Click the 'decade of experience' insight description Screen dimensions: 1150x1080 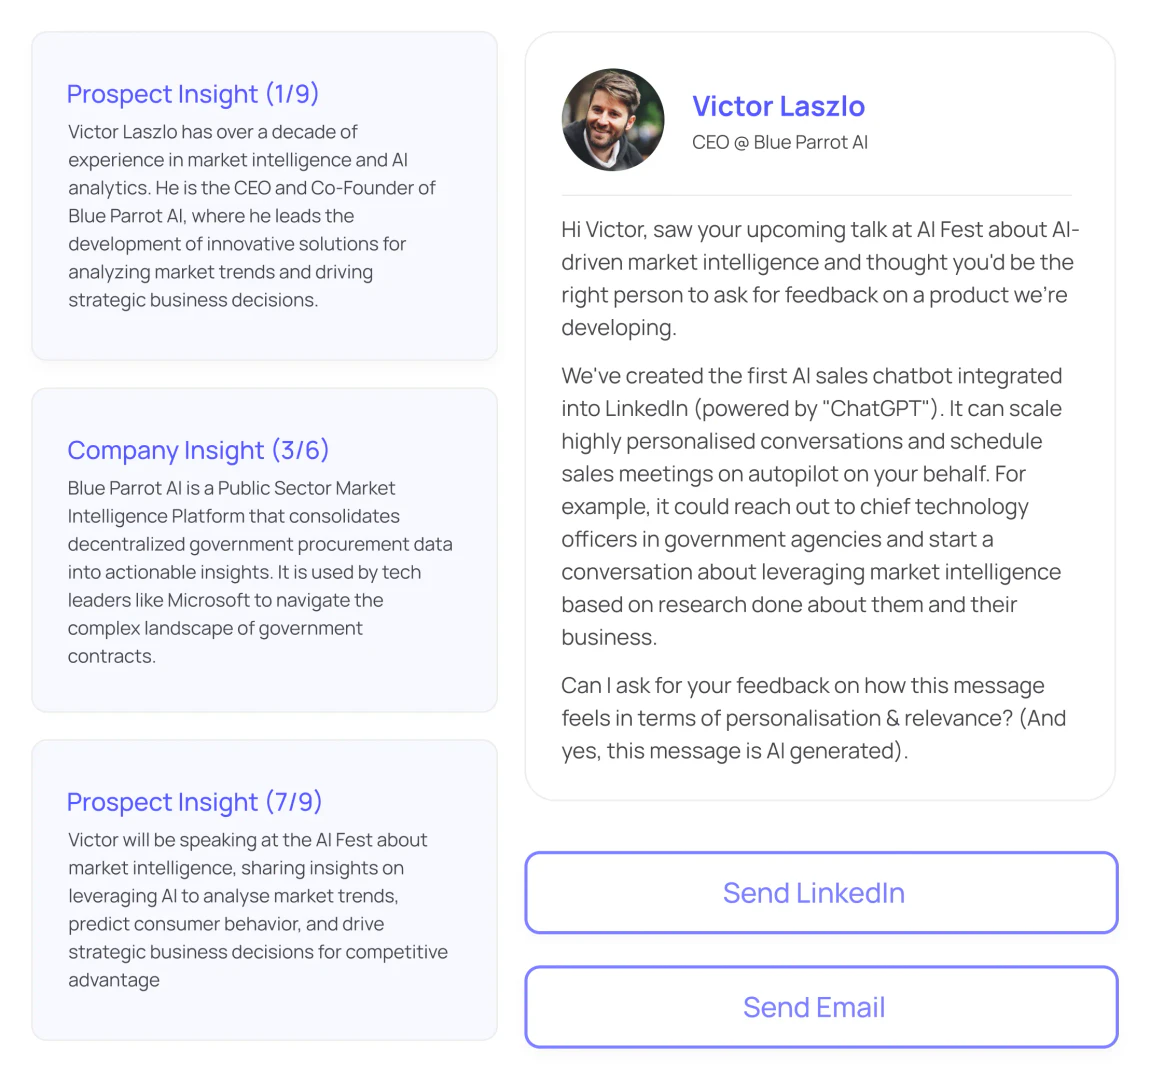251,216
